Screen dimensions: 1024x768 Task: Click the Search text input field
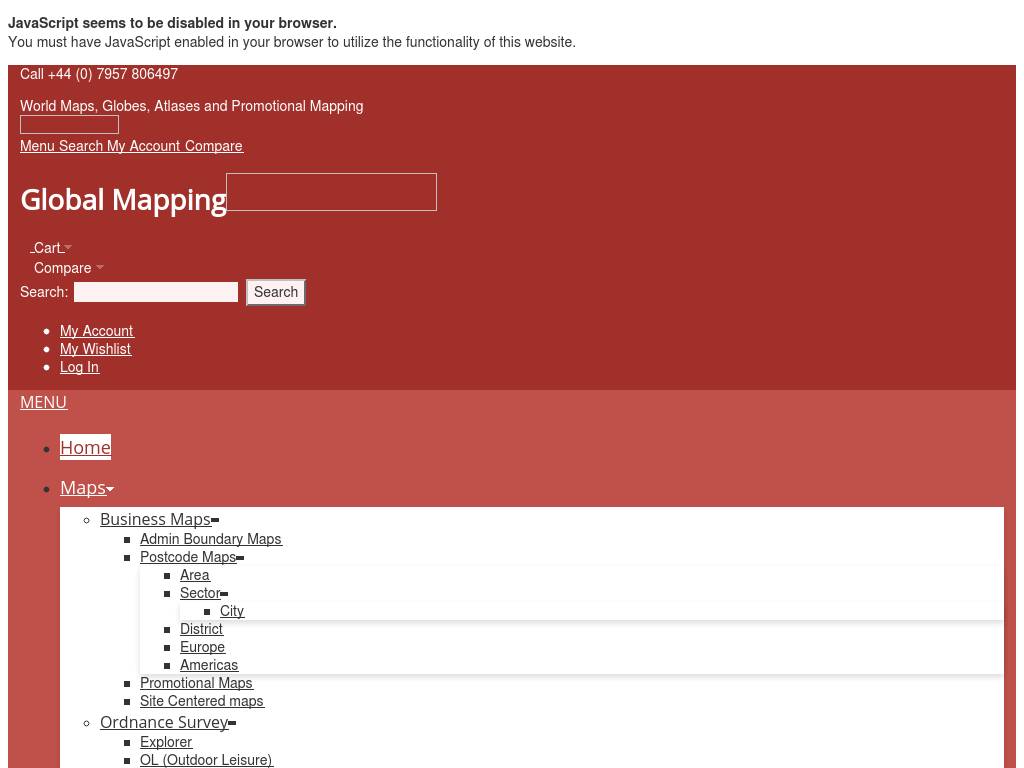(156, 292)
